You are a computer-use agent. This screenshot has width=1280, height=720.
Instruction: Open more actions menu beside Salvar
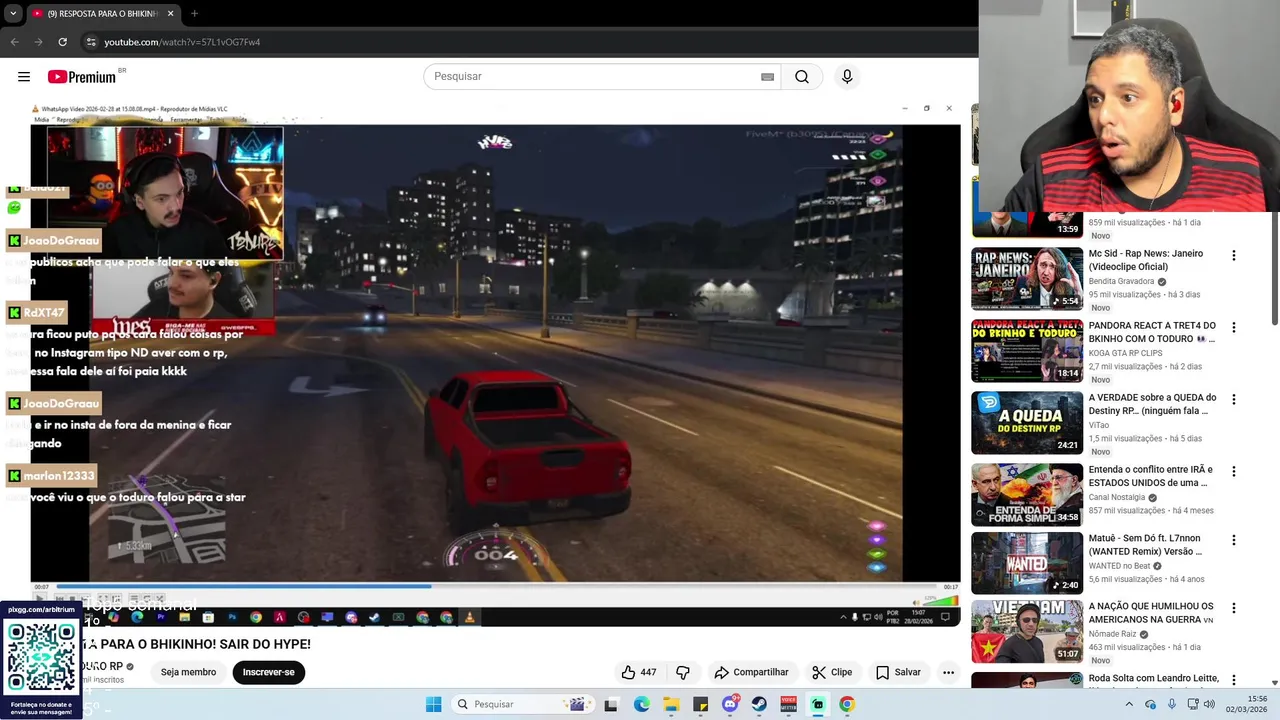[x=948, y=672]
